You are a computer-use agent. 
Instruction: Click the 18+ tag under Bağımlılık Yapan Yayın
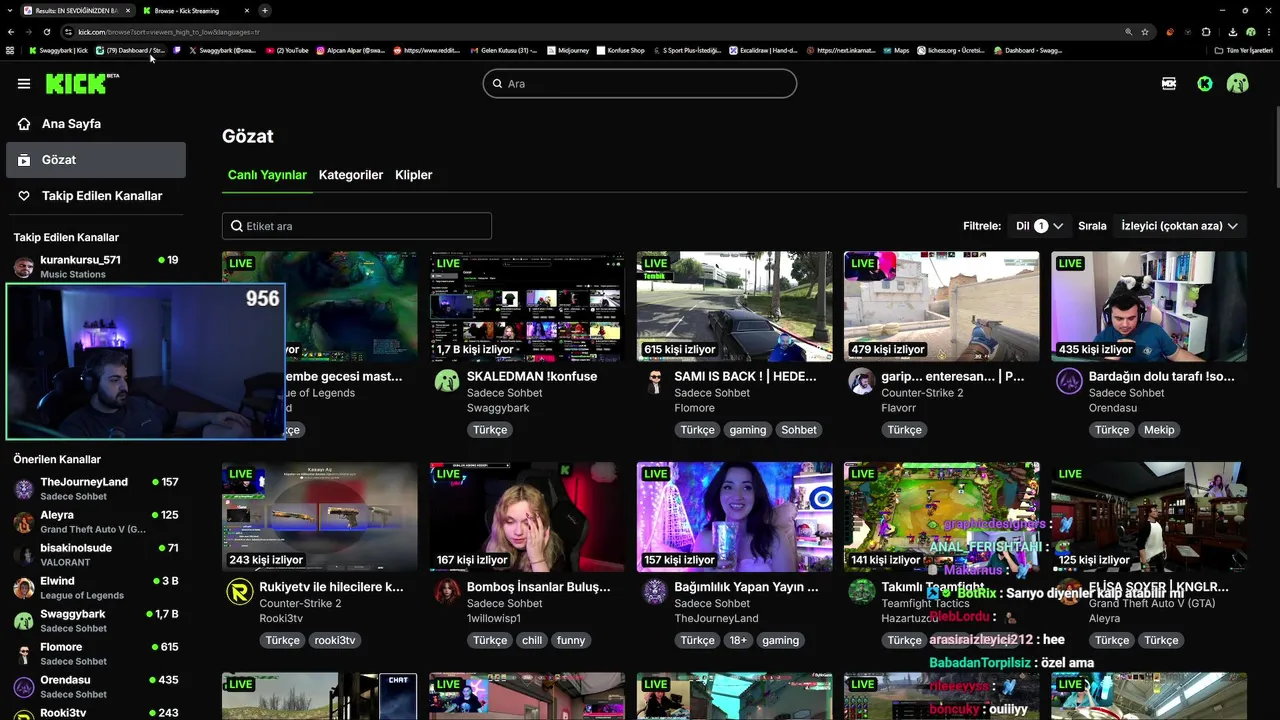click(x=738, y=640)
